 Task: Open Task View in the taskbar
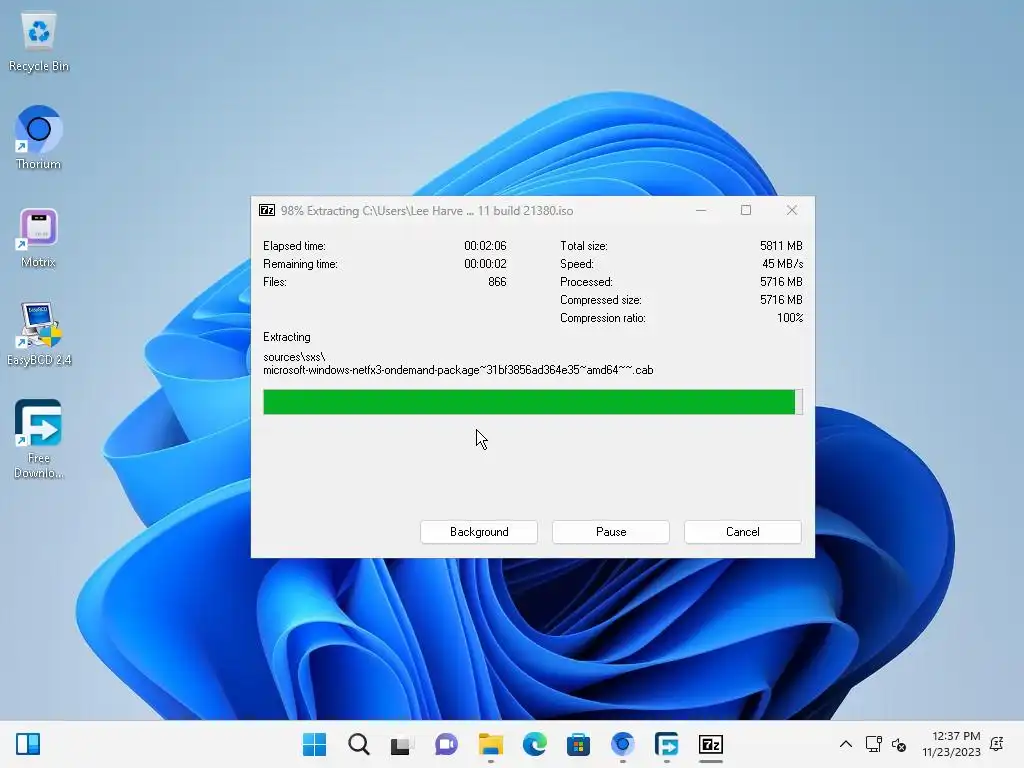[402, 744]
